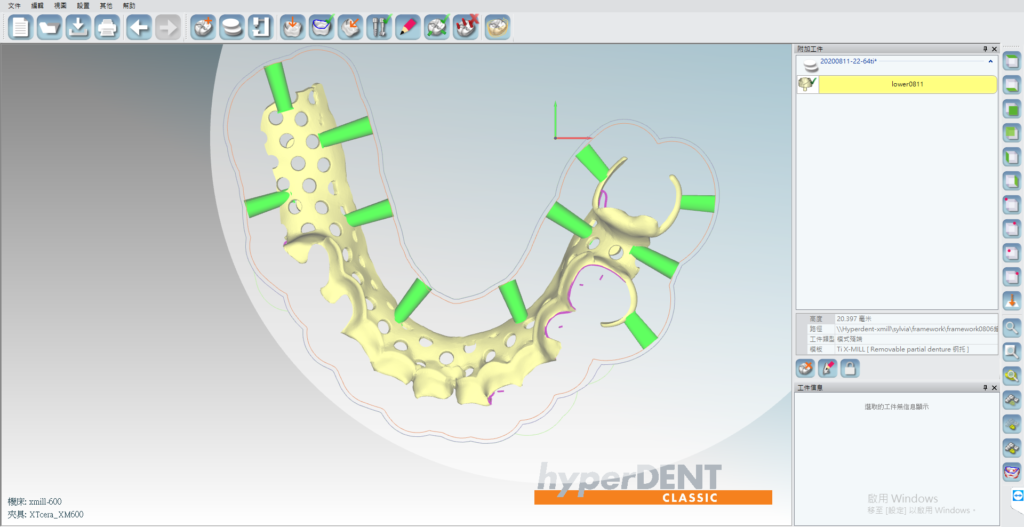Set connectors using the pins icon
The height and width of the screenshot is (527, 1024).
[x=379, y=27]
